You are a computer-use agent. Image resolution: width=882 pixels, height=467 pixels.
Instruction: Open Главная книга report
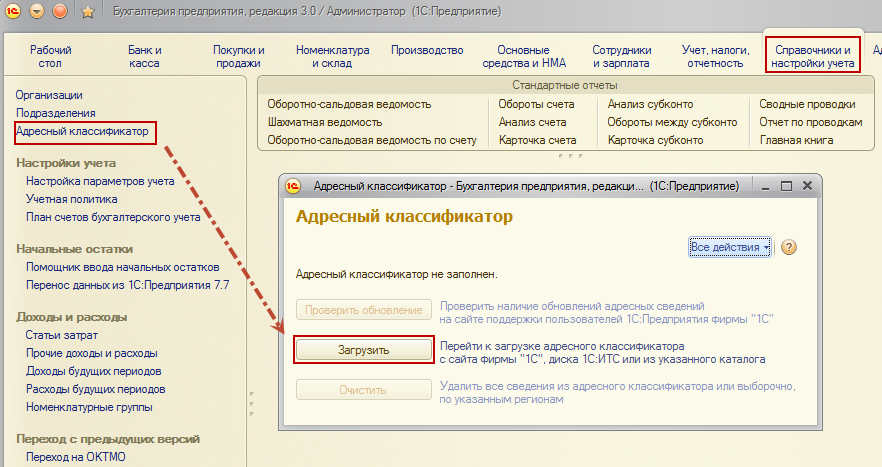[x=796, y=140]
